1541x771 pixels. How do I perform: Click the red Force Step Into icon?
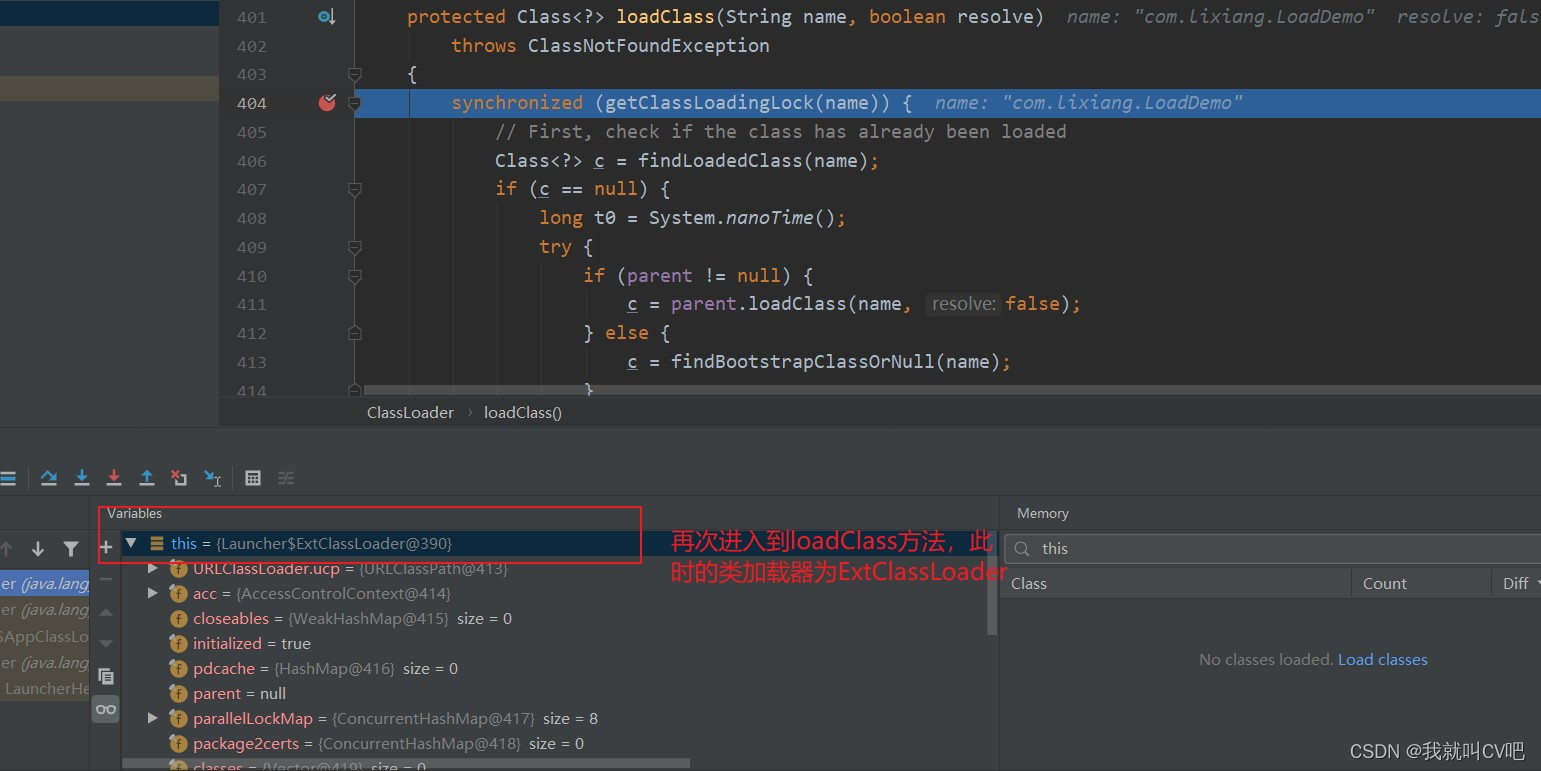point(114,478)
